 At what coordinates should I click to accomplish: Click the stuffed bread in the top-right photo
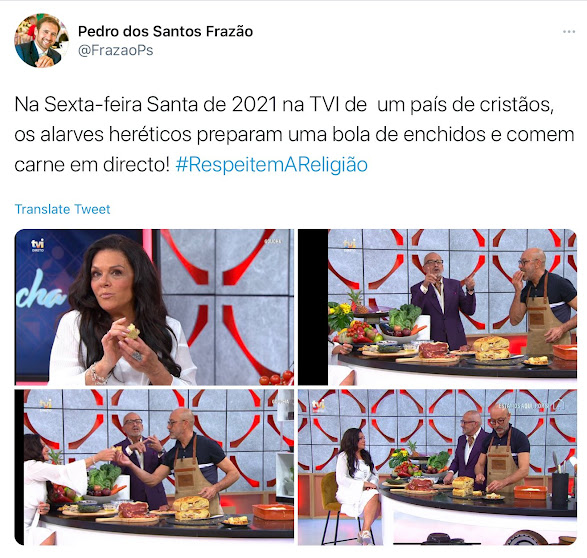click(x=492, y=348)
